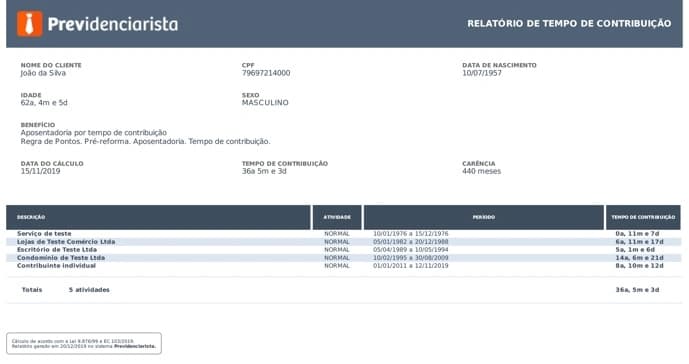689x364 pixels.
Task: Select the 'NOME DO CLIENTE' label
Action: 51,65
